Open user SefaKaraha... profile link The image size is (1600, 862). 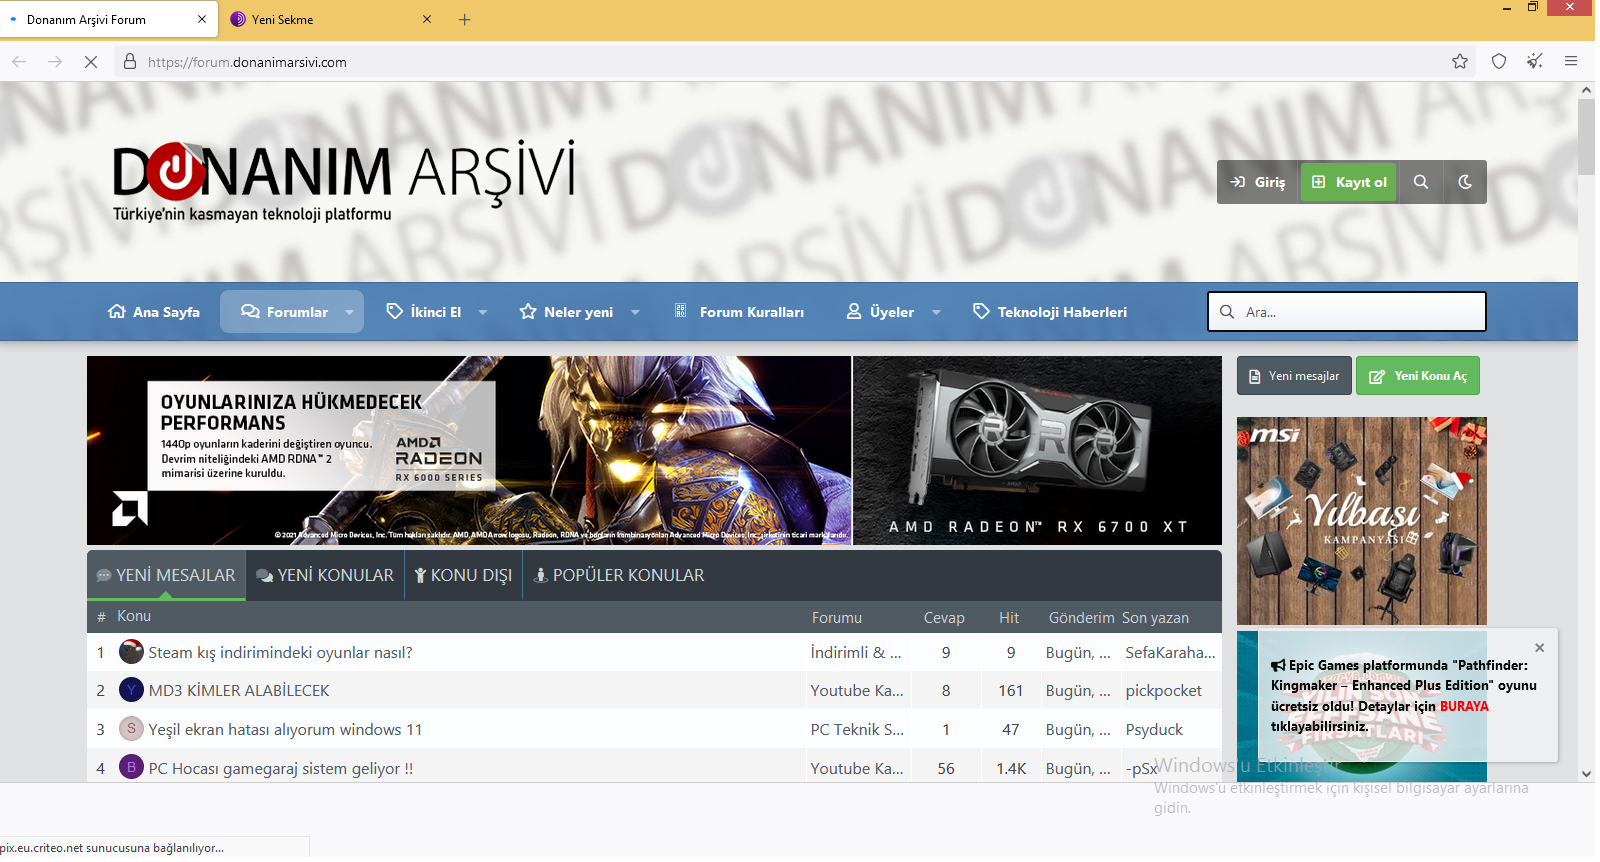[1170, 653]
